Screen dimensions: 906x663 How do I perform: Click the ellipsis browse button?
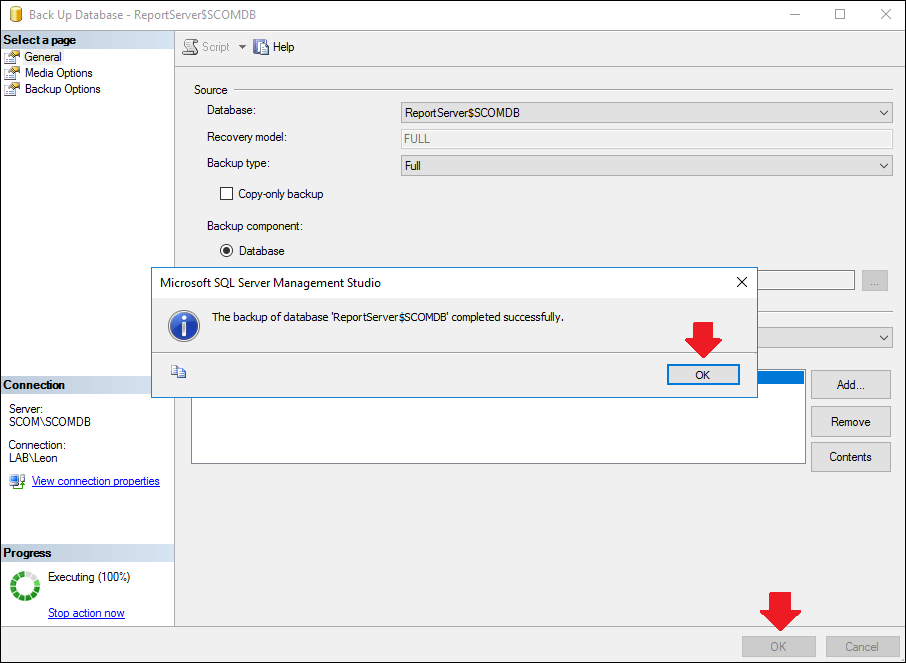pos(875,280)
